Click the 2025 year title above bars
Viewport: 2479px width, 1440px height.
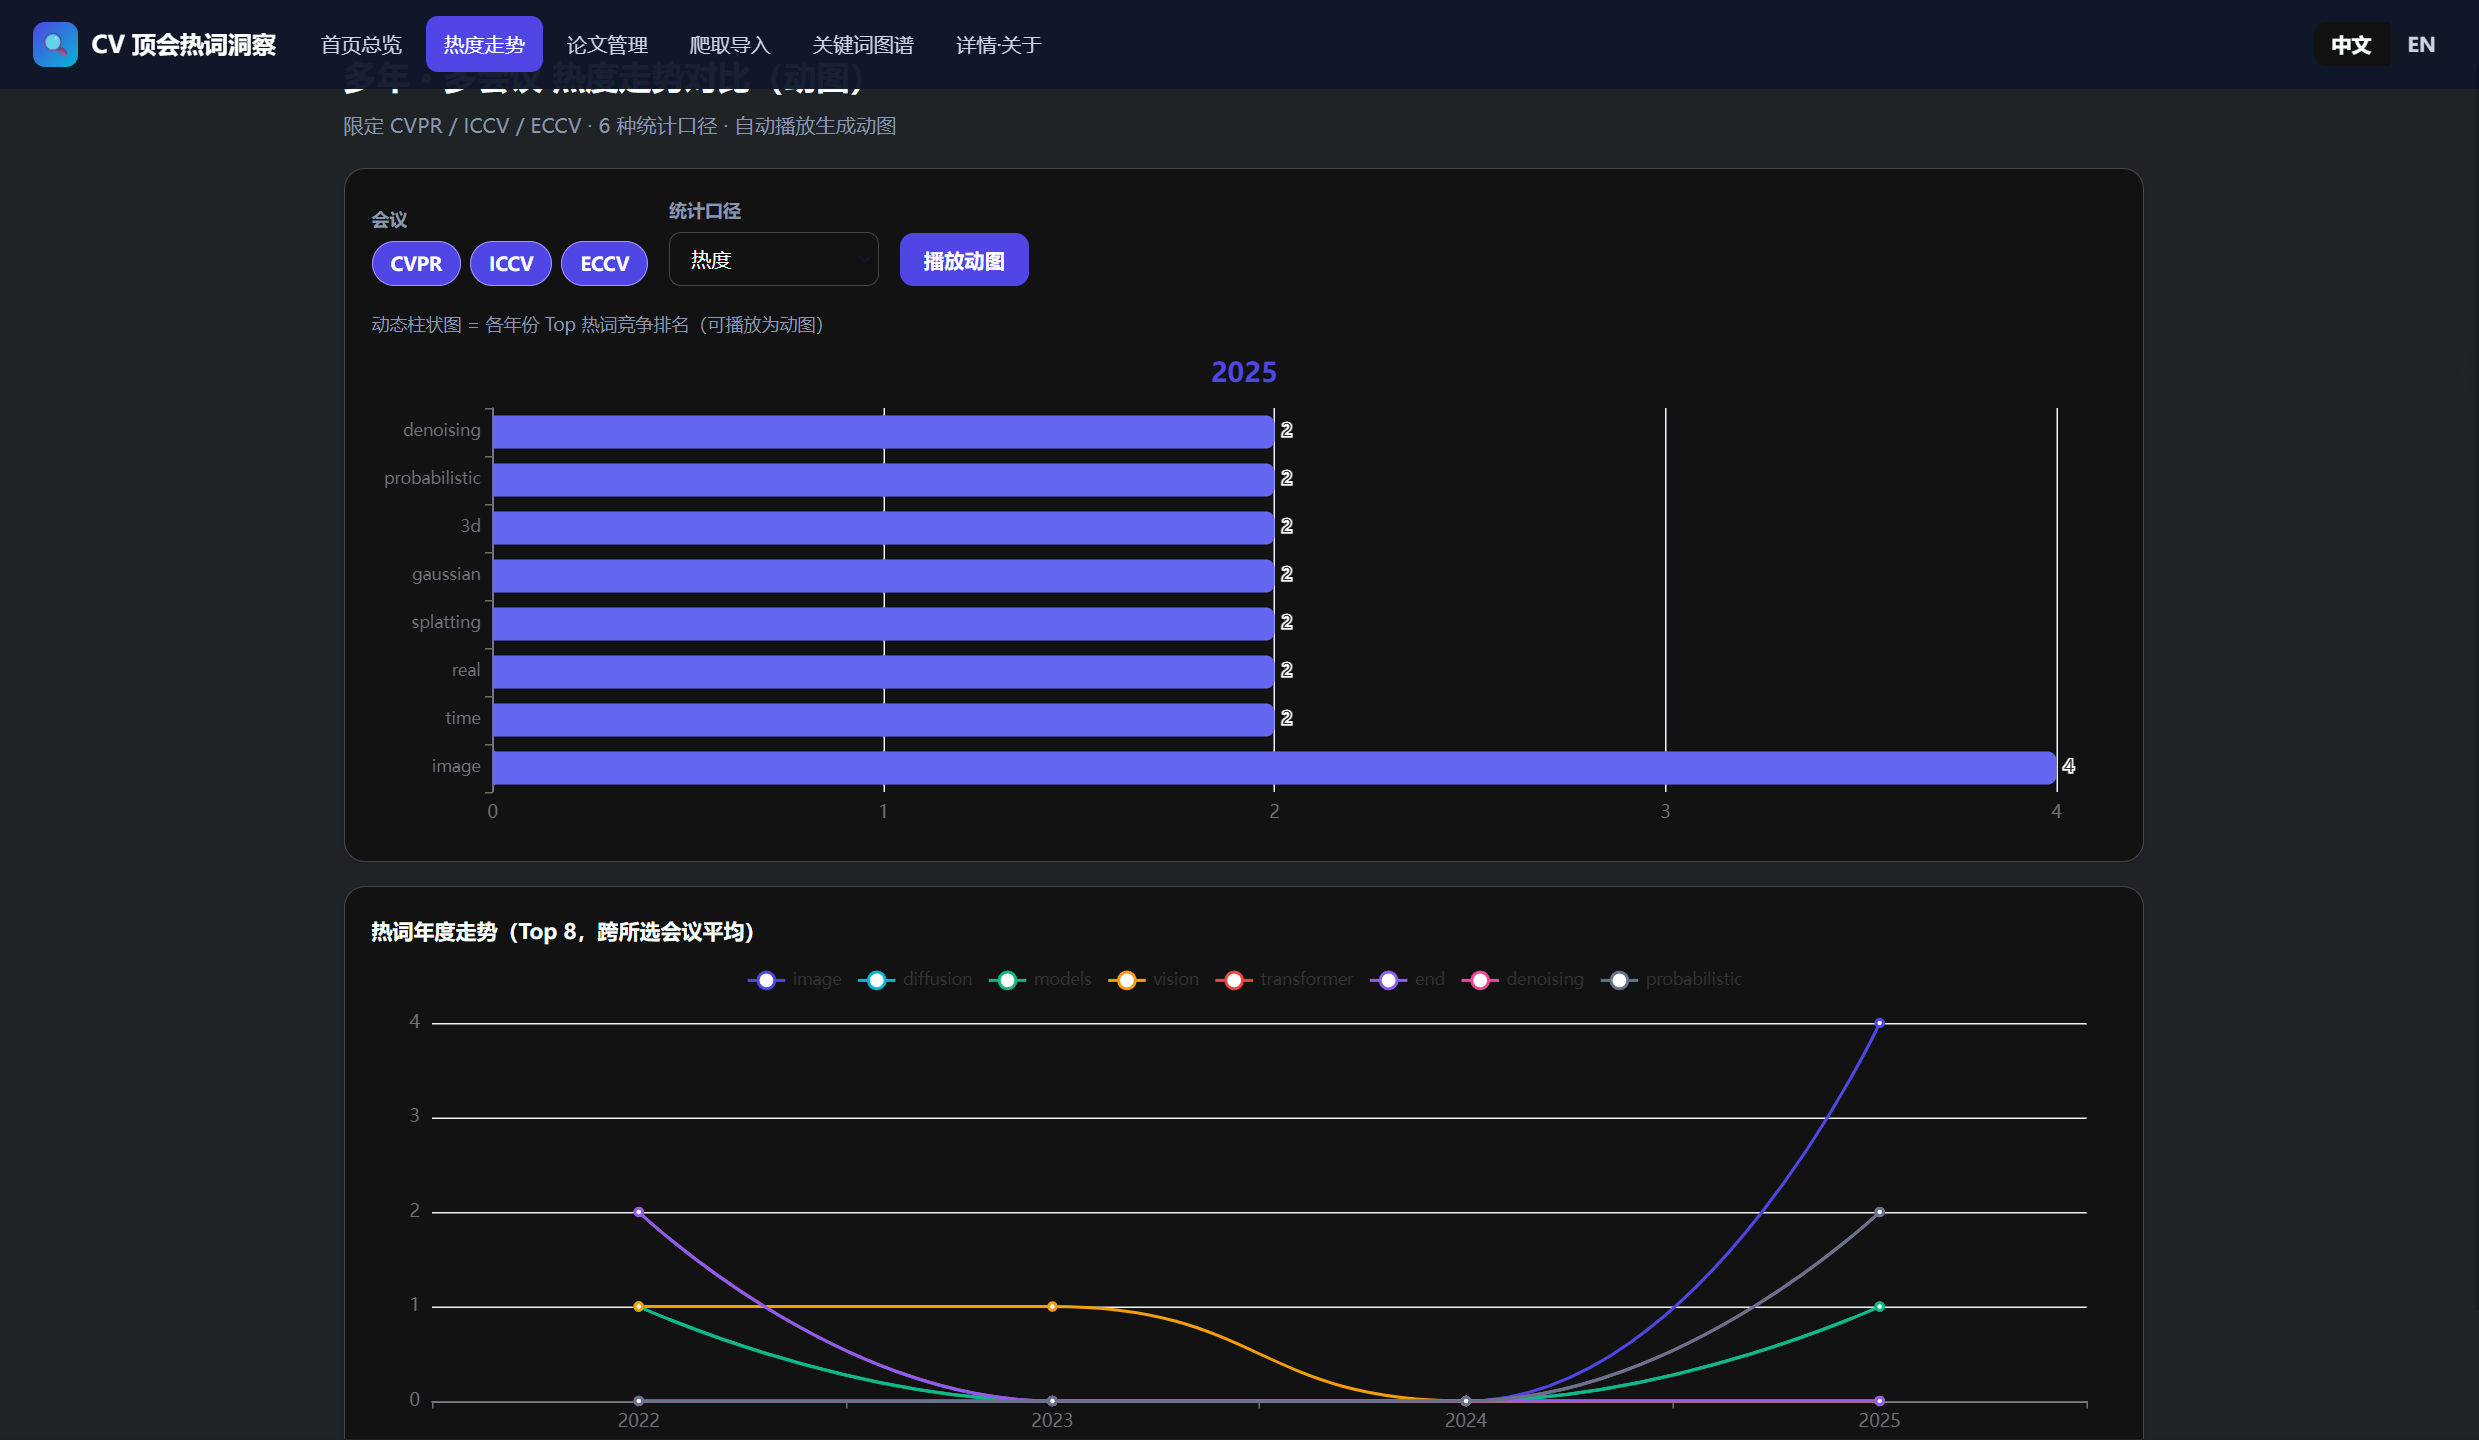(x=1244, y=372)
